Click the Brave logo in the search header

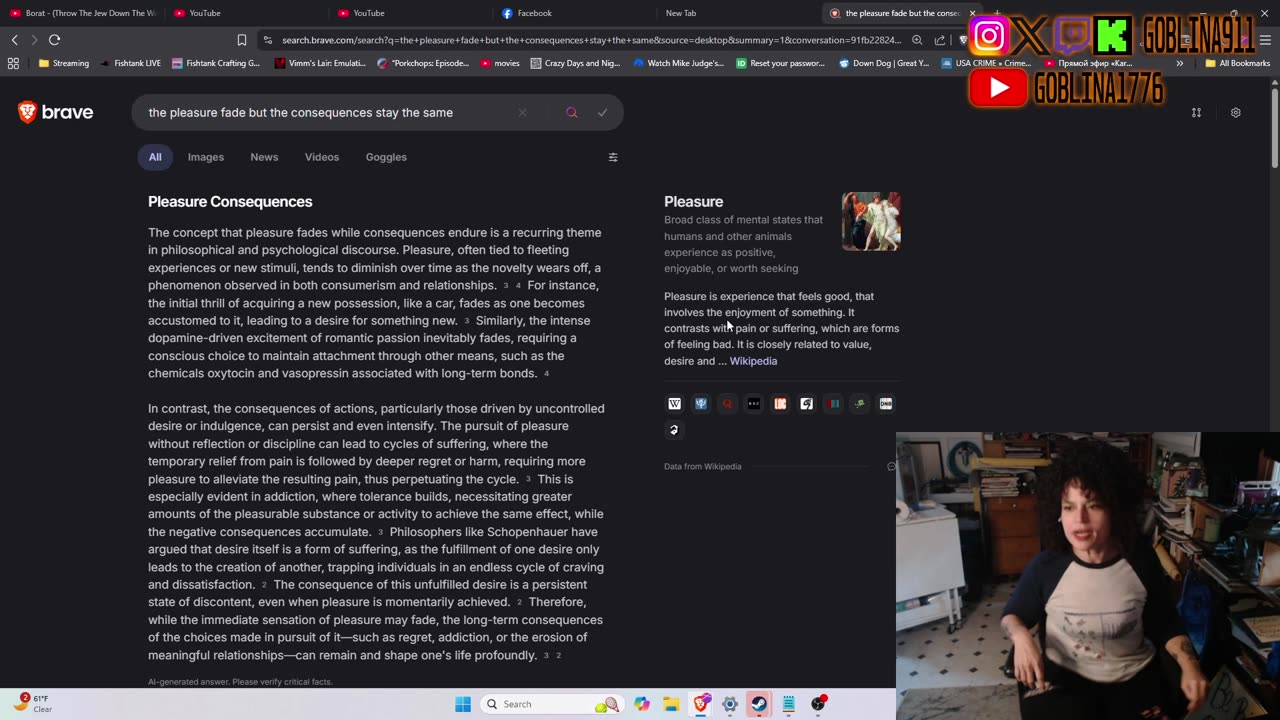[x=56, y=112]
